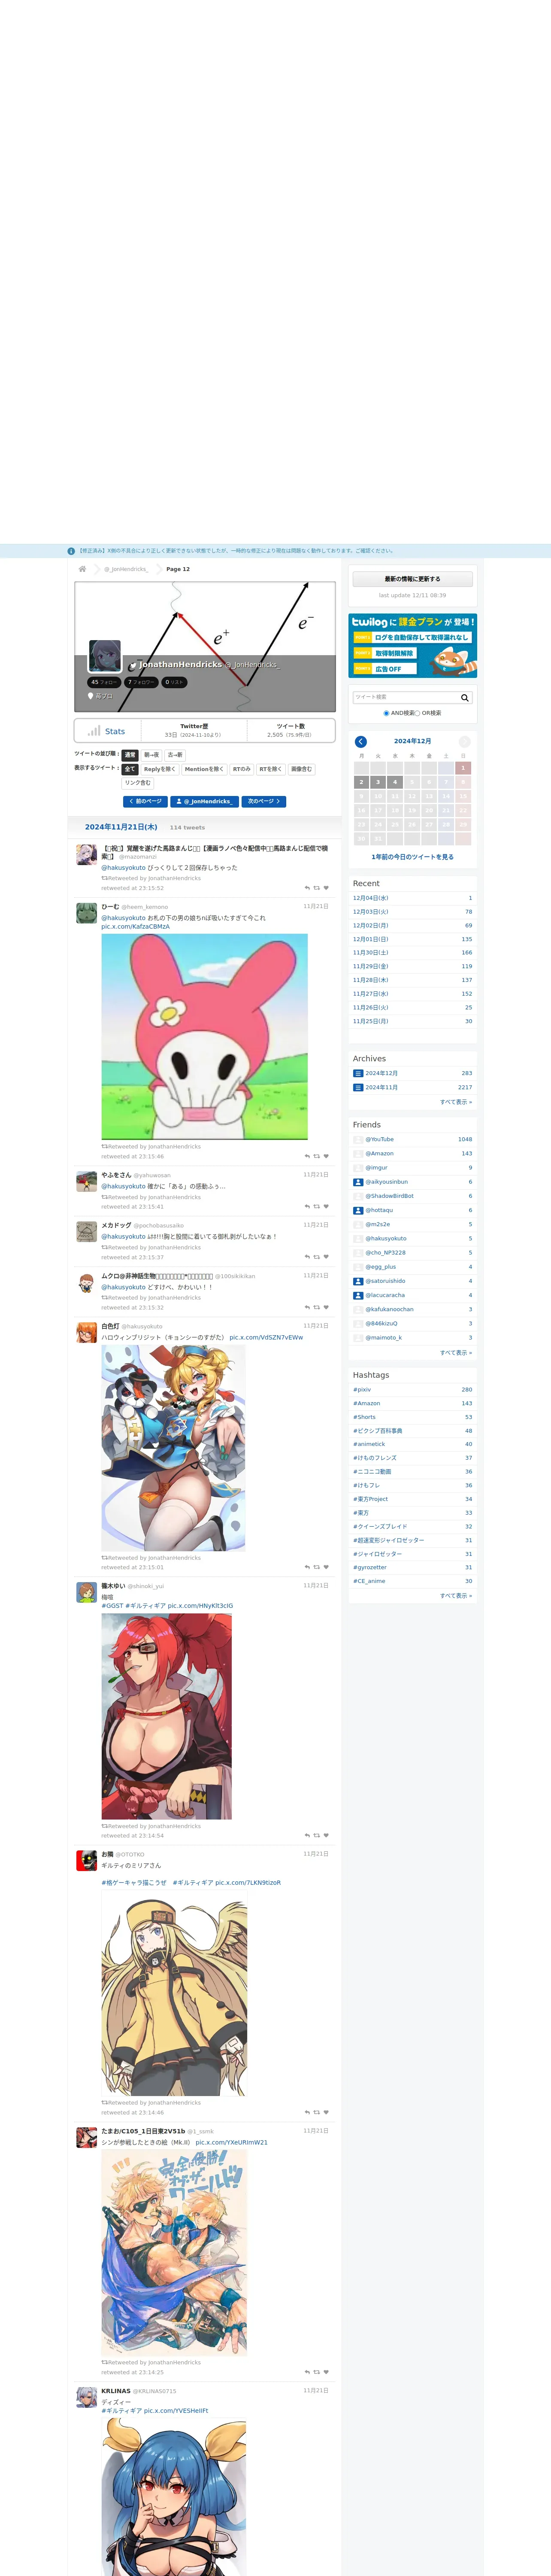Go to previous month in calendar

pyautogui.click(x=361, y=741)
